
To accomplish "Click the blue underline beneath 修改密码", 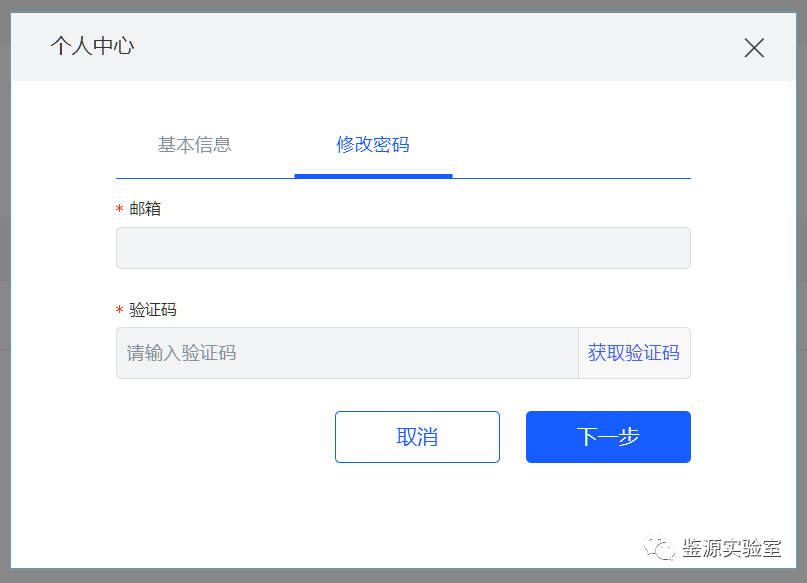I will point(373,176).
